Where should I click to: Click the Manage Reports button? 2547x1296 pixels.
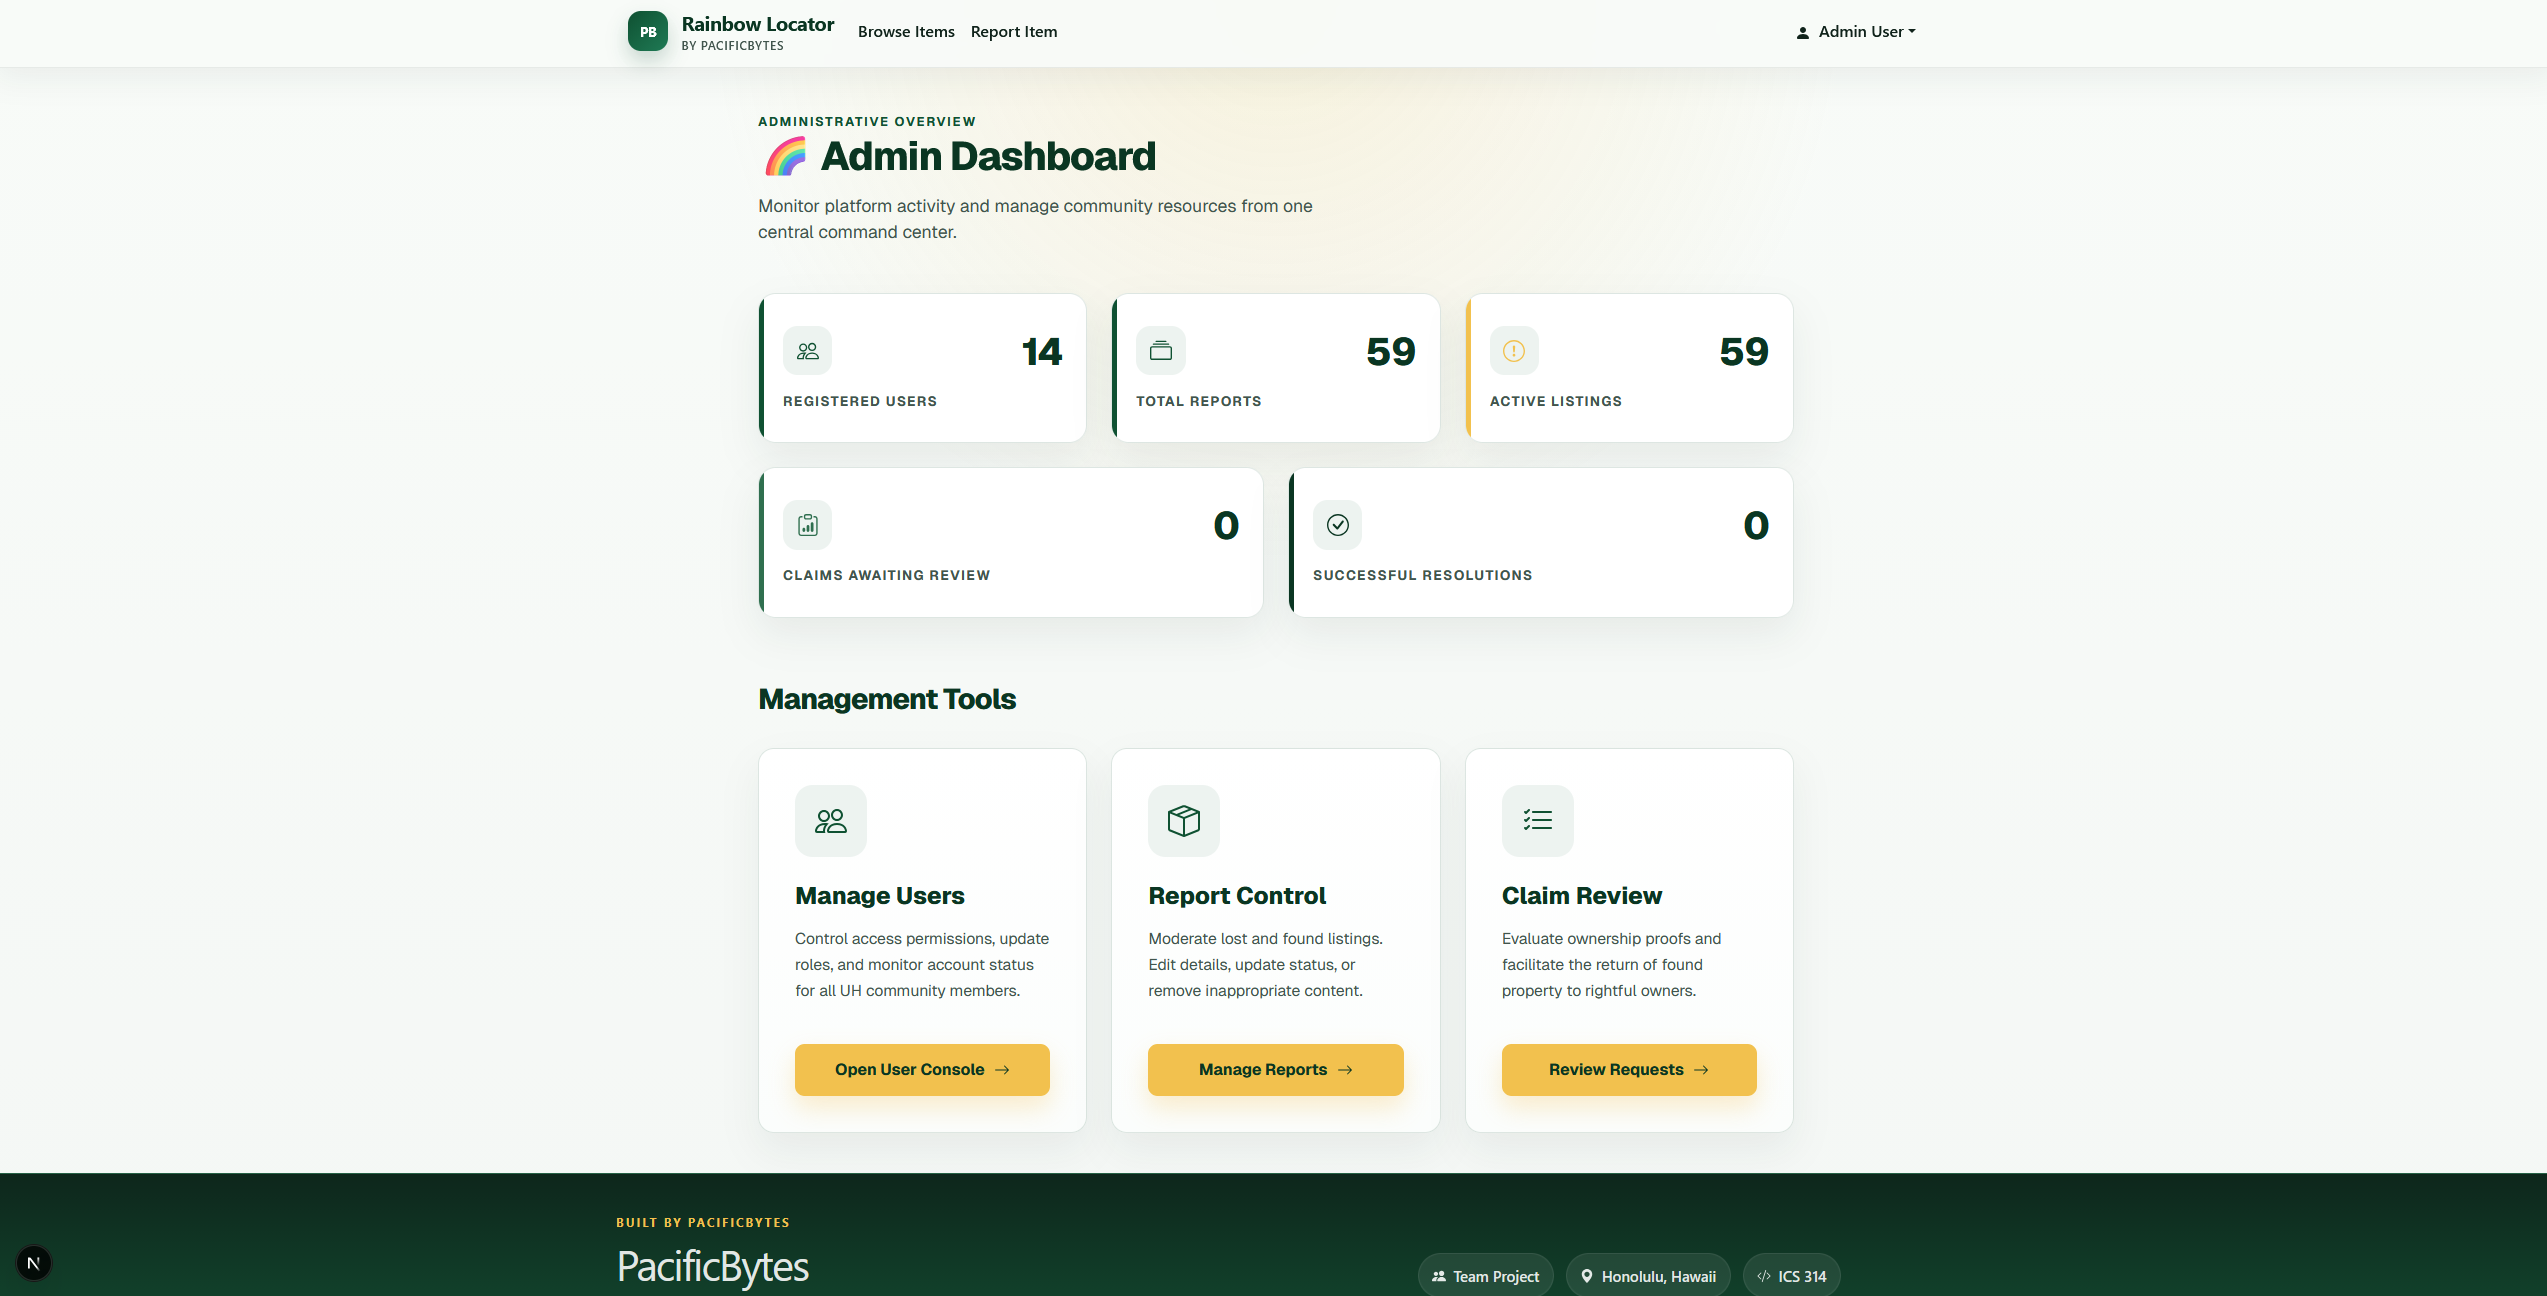1275,1070
